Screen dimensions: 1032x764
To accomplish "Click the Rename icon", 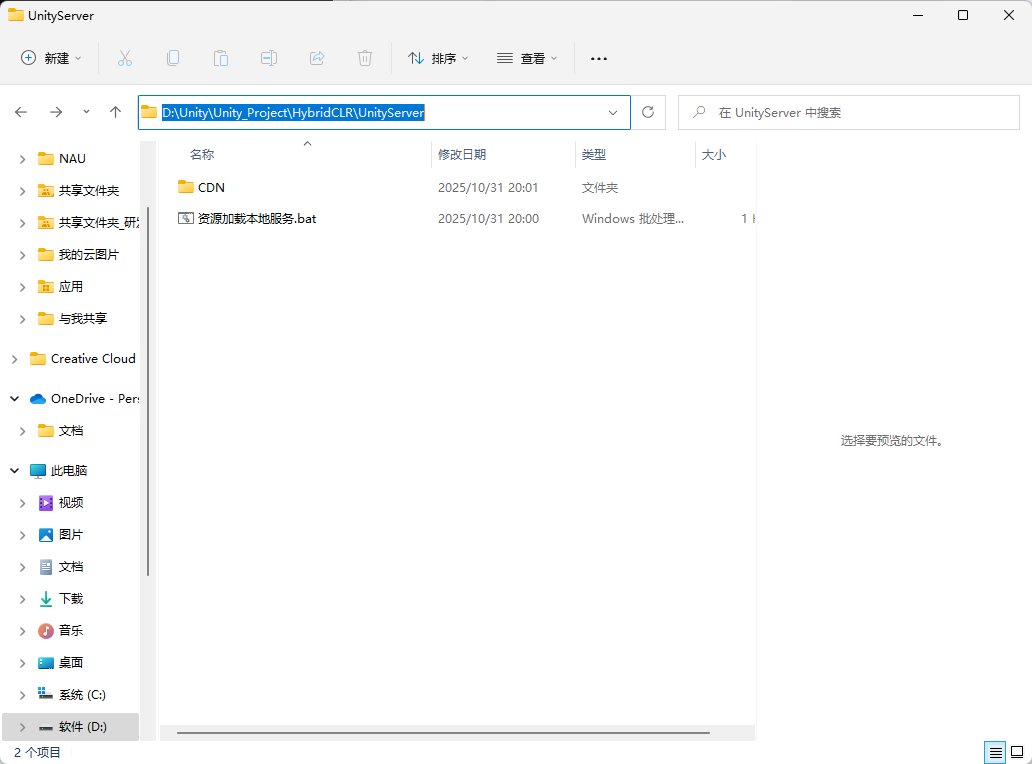I will 269,58.
